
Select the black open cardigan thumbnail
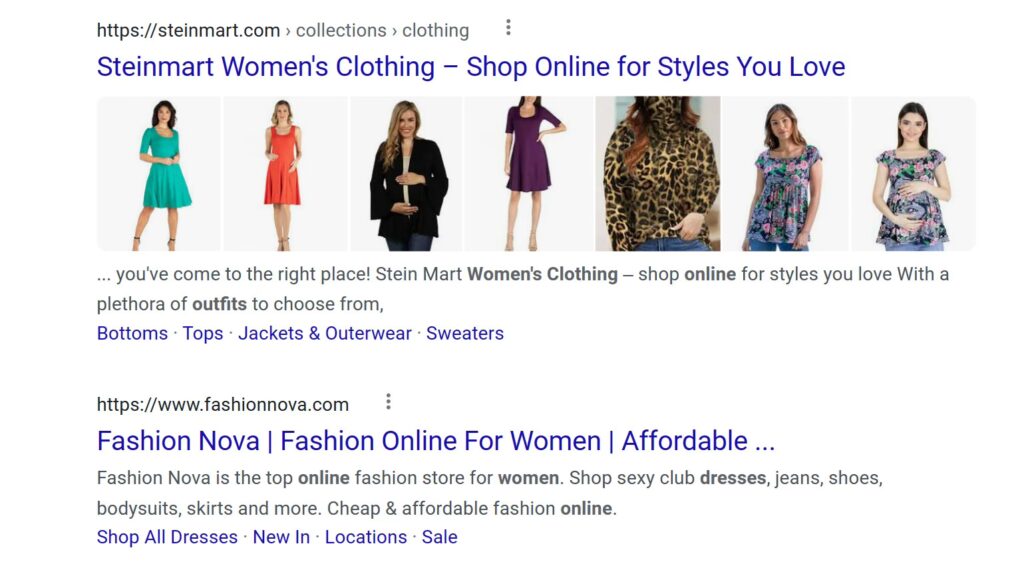[408, 173]
